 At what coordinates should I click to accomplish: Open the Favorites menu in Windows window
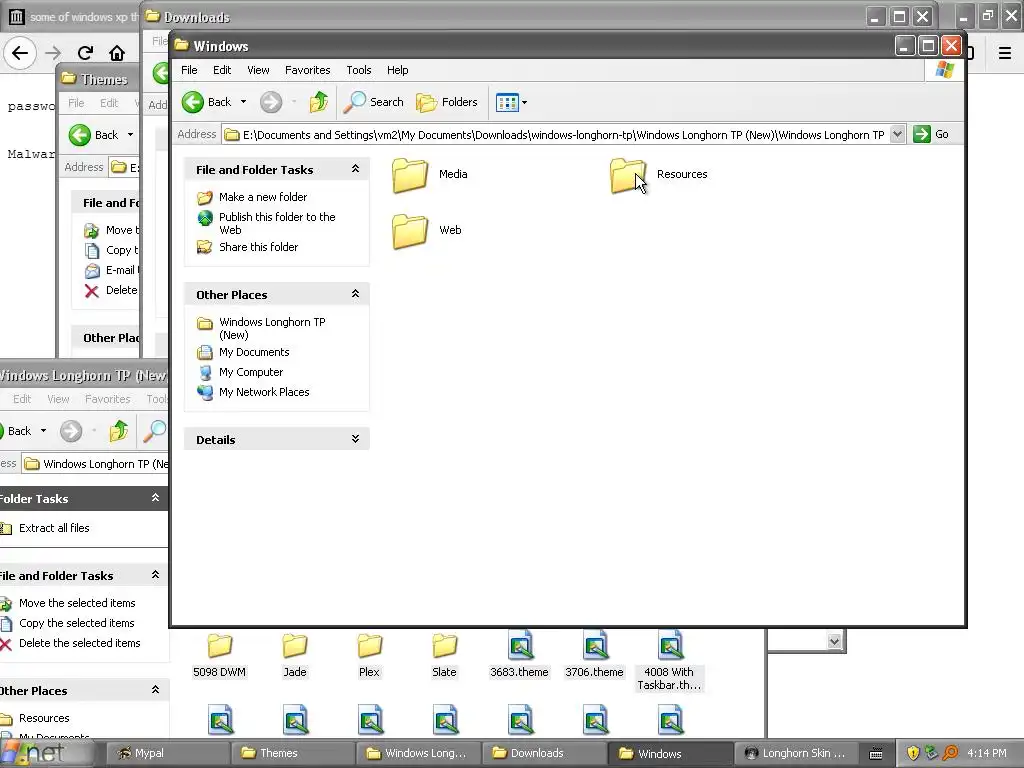coord(308,70)
